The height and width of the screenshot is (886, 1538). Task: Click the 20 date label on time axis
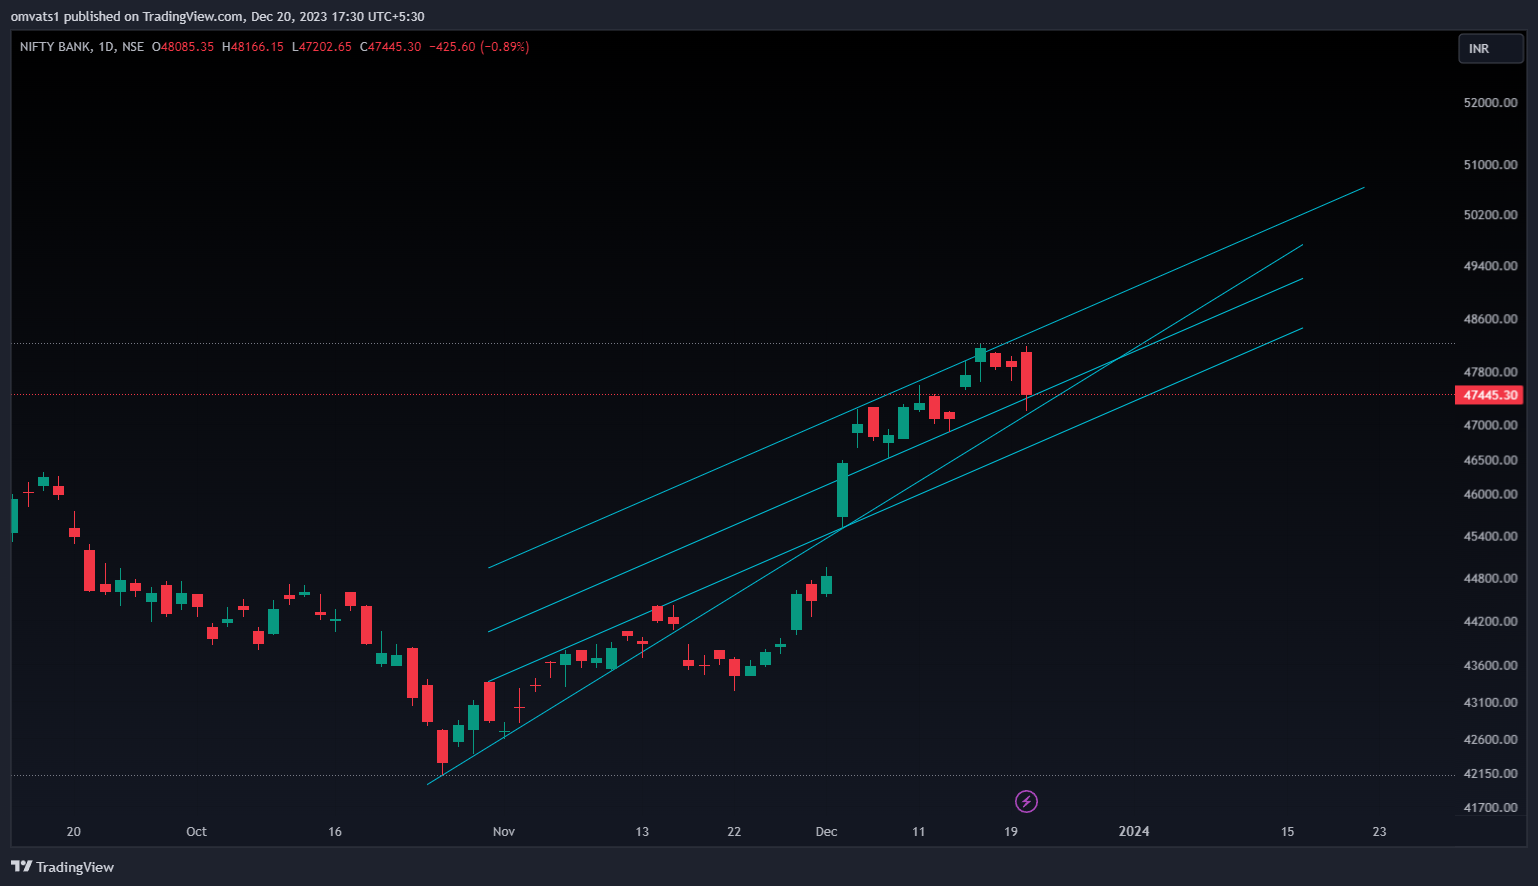pos(73,832)
